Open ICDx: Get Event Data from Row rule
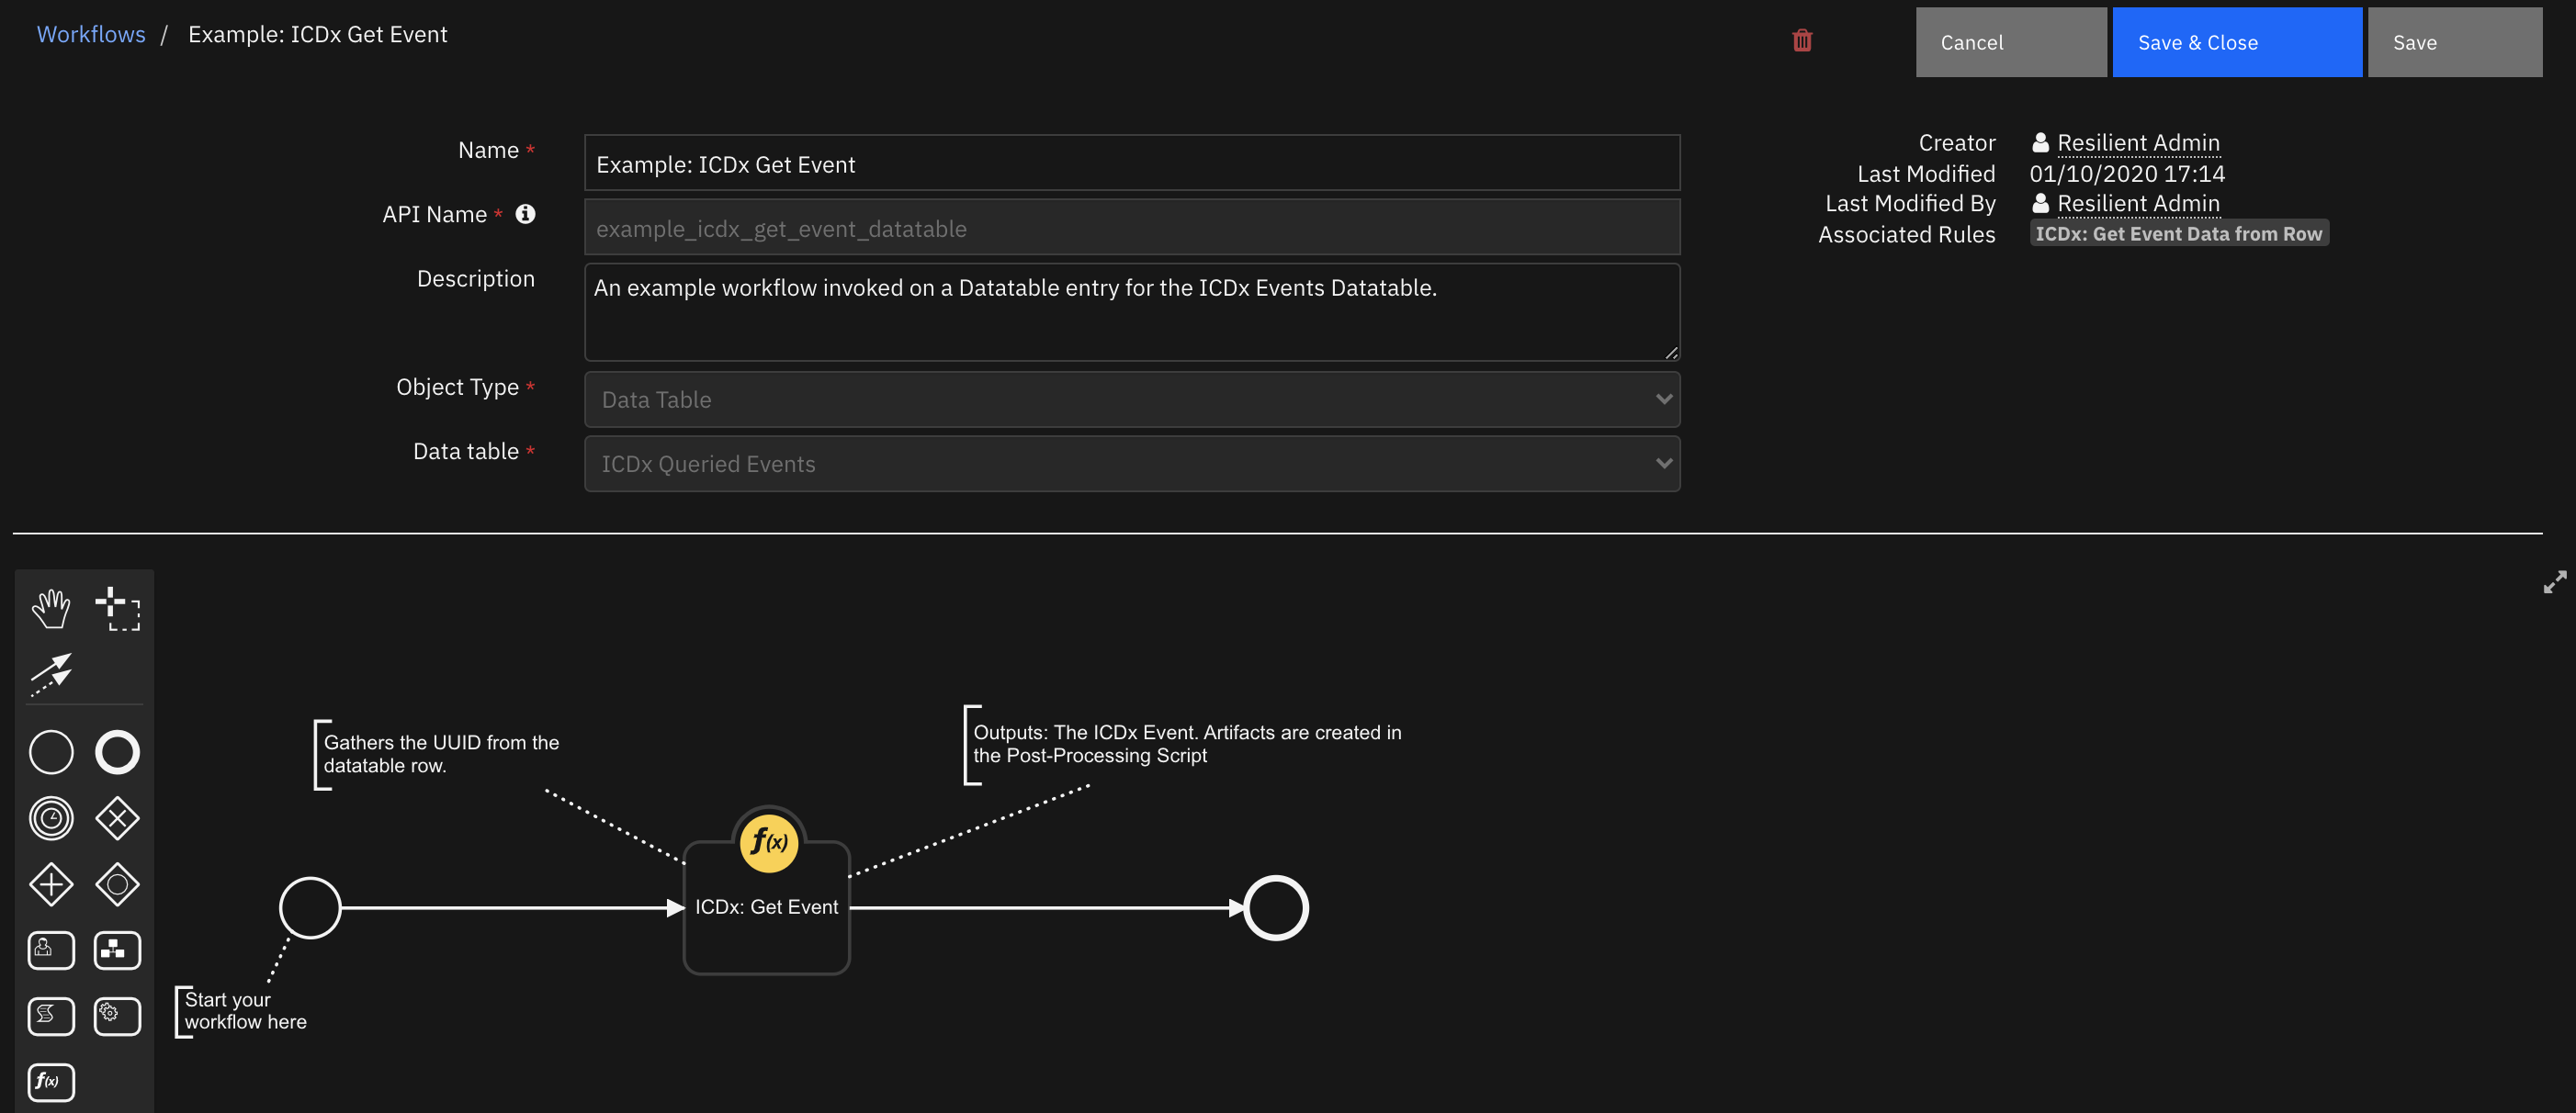The height and width of the screenshot is (1113, 2576). point(2178,234)
